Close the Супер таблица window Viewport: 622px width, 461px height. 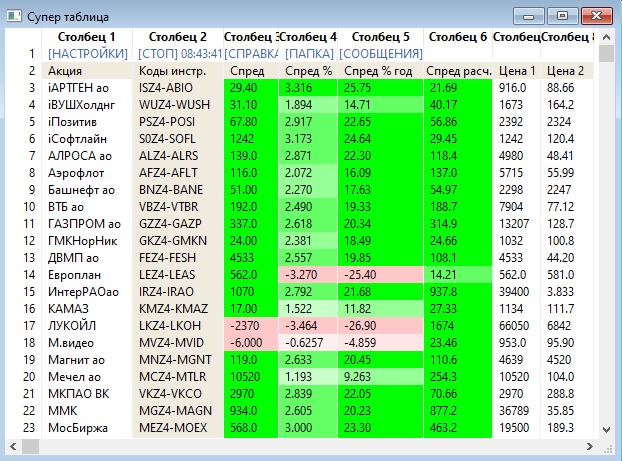597,16
